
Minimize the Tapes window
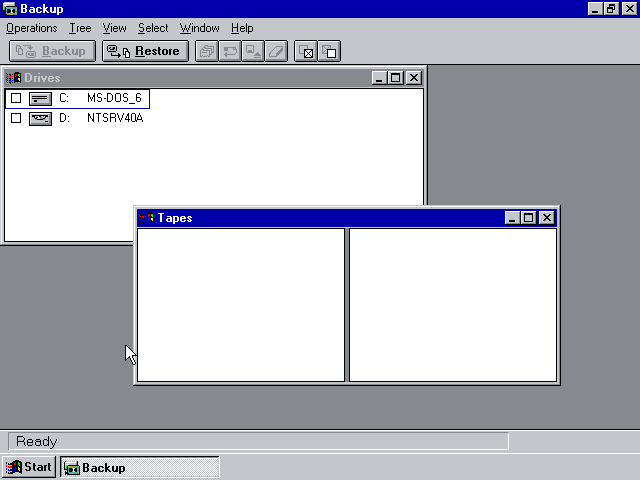coord(513,218)
